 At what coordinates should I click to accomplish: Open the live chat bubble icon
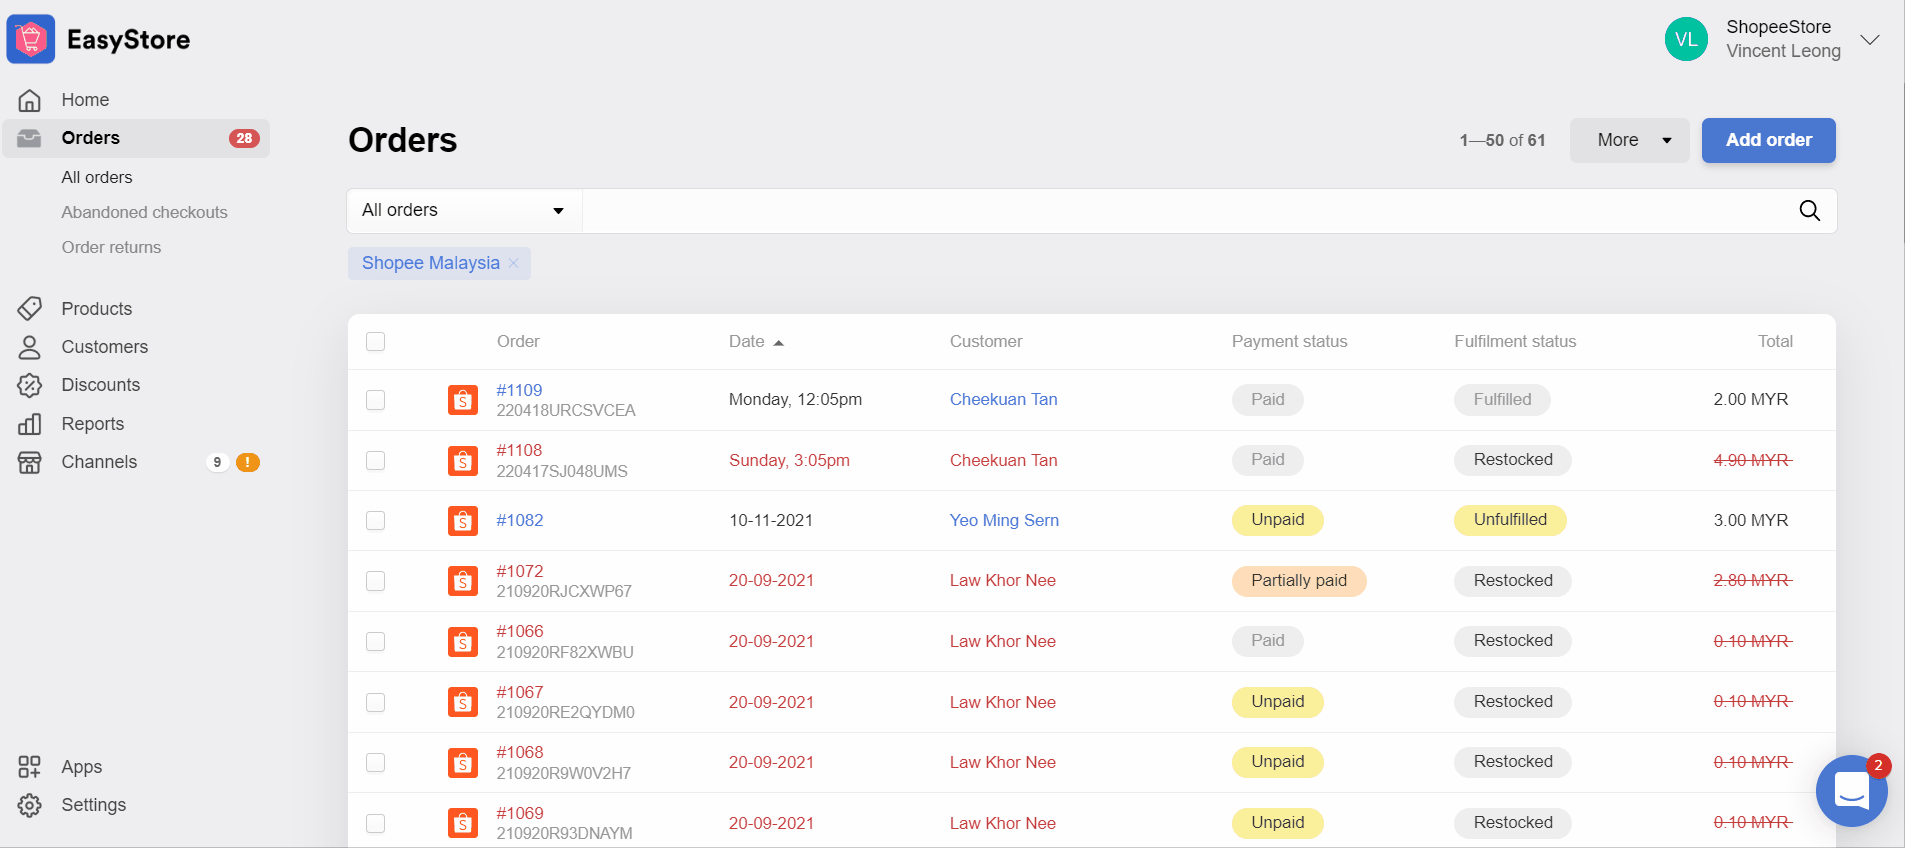coord(1851,791)
